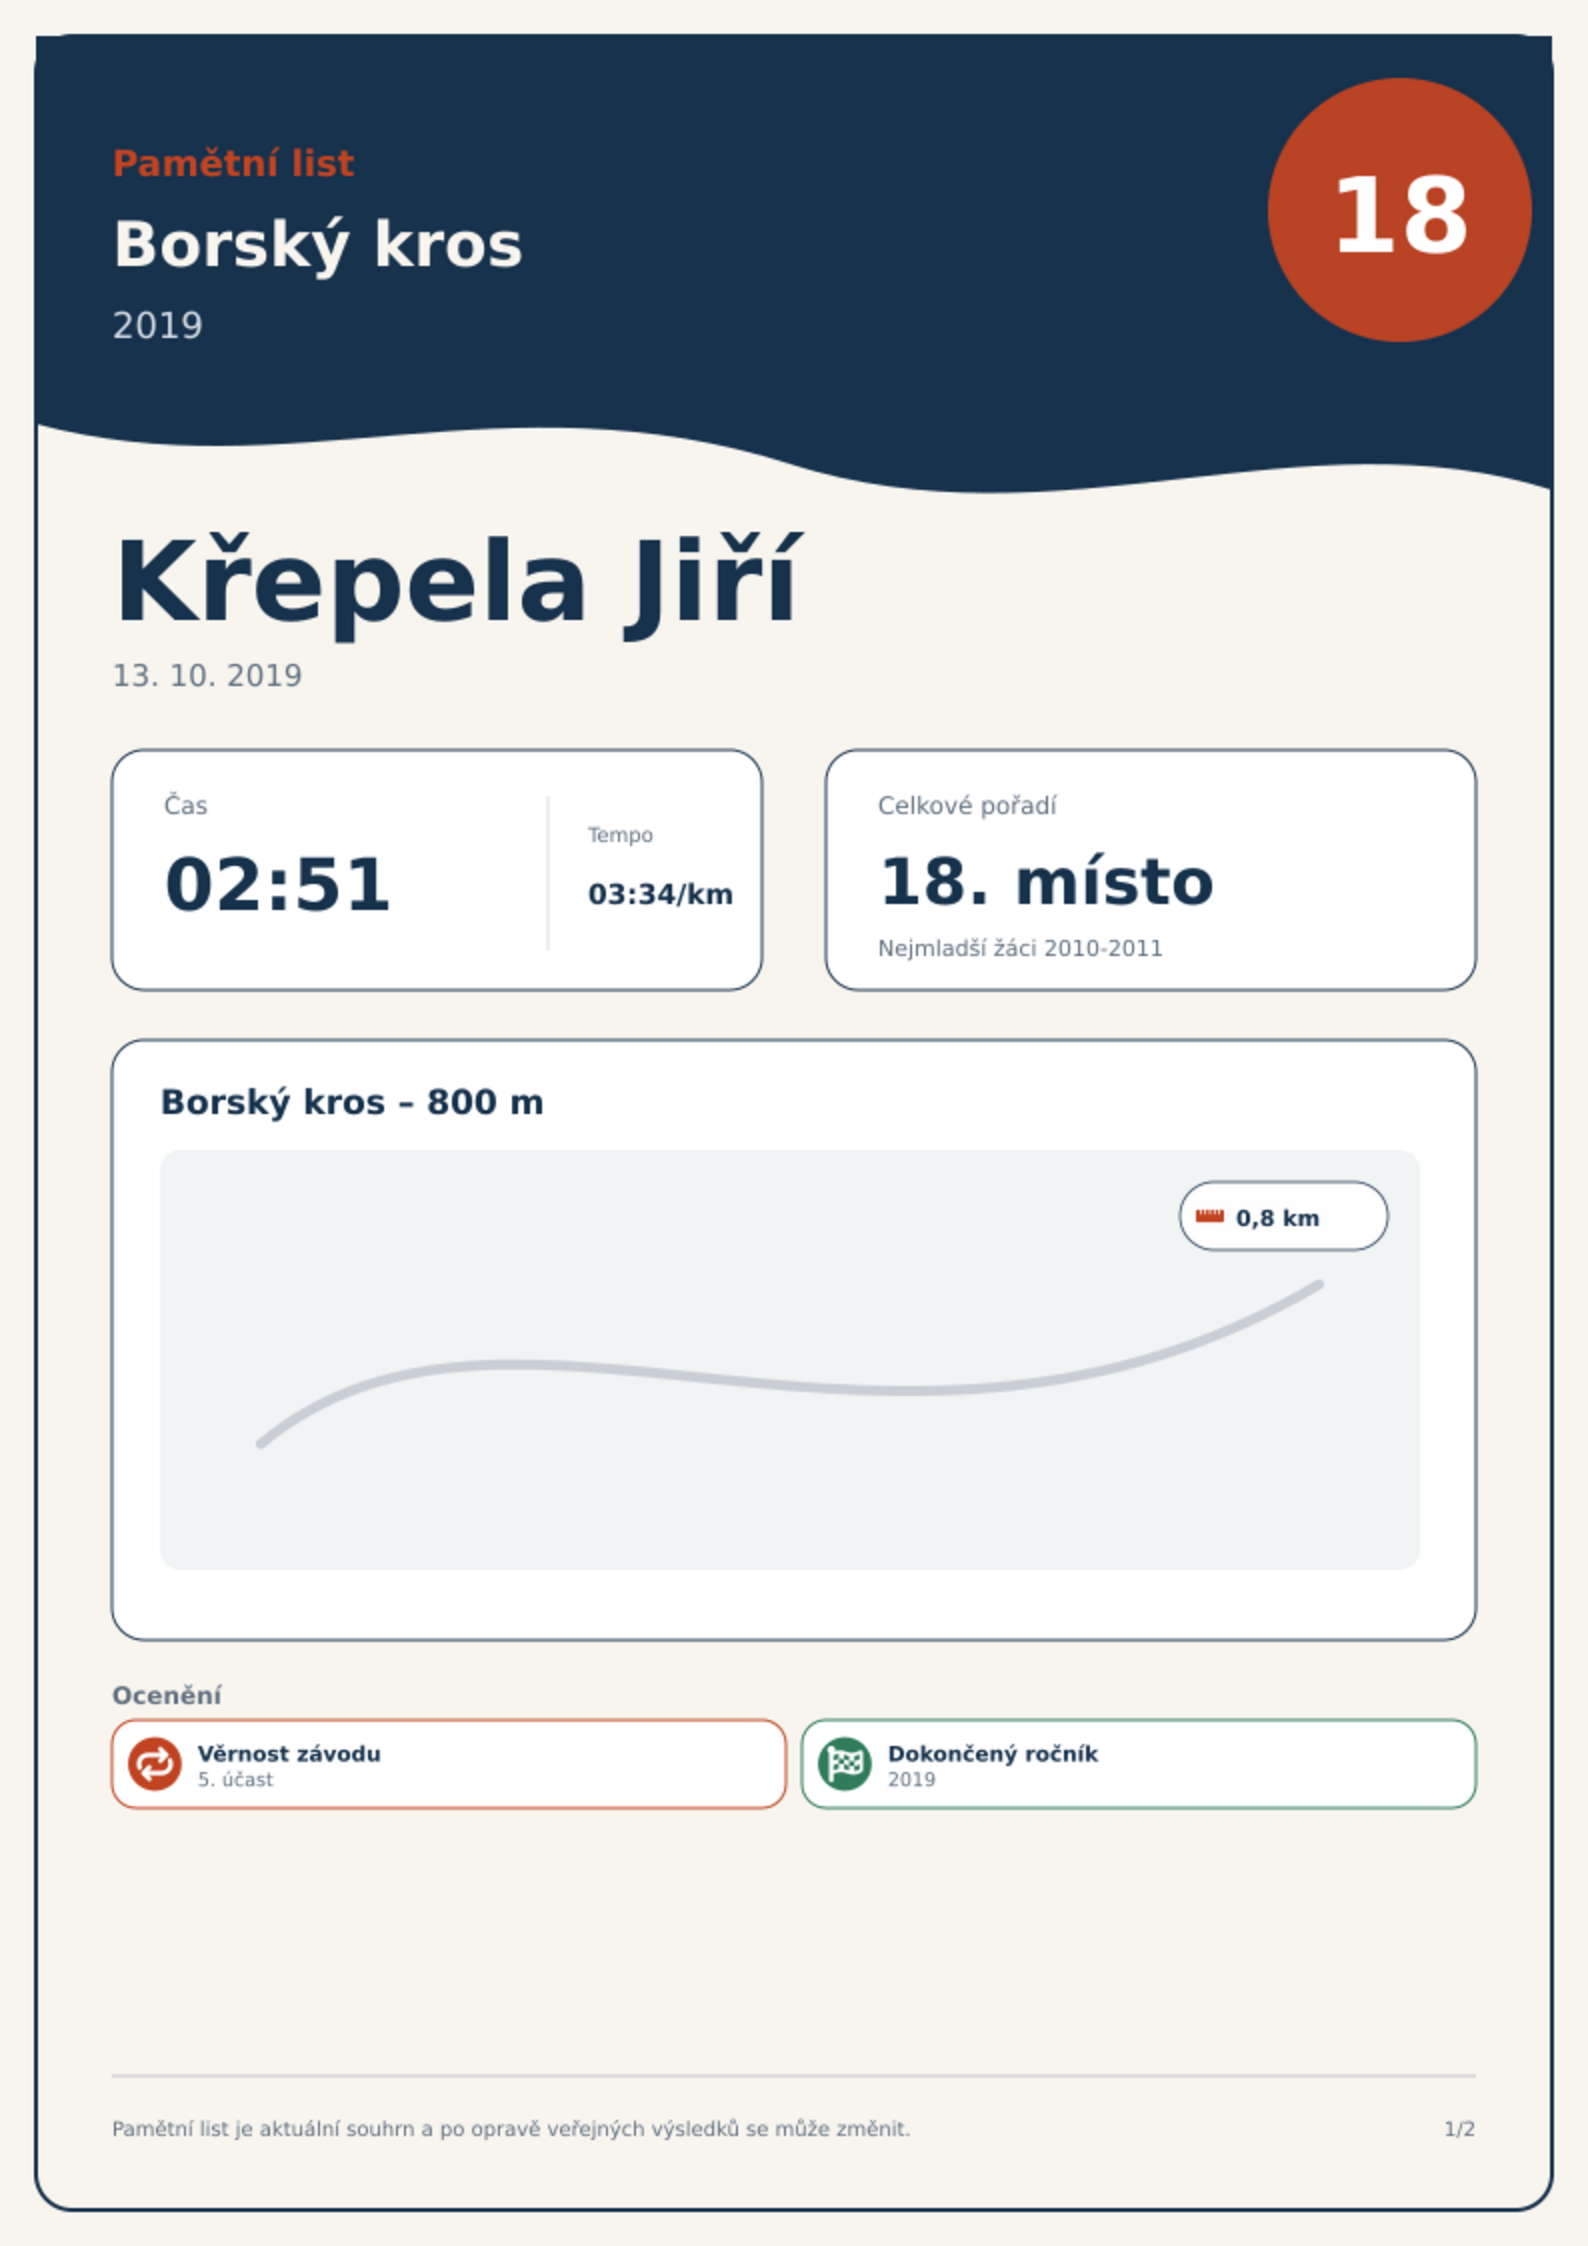Click the Nejmladší žáci 2010-2011 category label
1588x2246 pixels.
click(x=1020, y=948)
